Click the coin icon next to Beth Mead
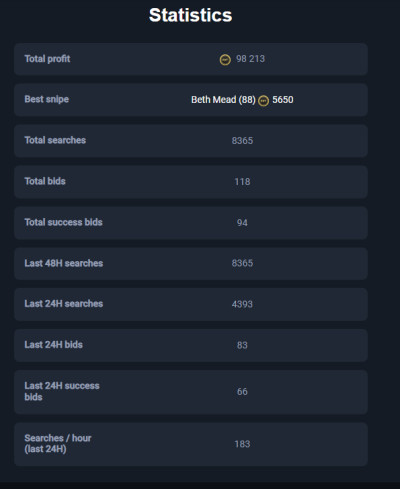Image resolution: width=400 pixels, height=489 pixels. click(263, 100)
